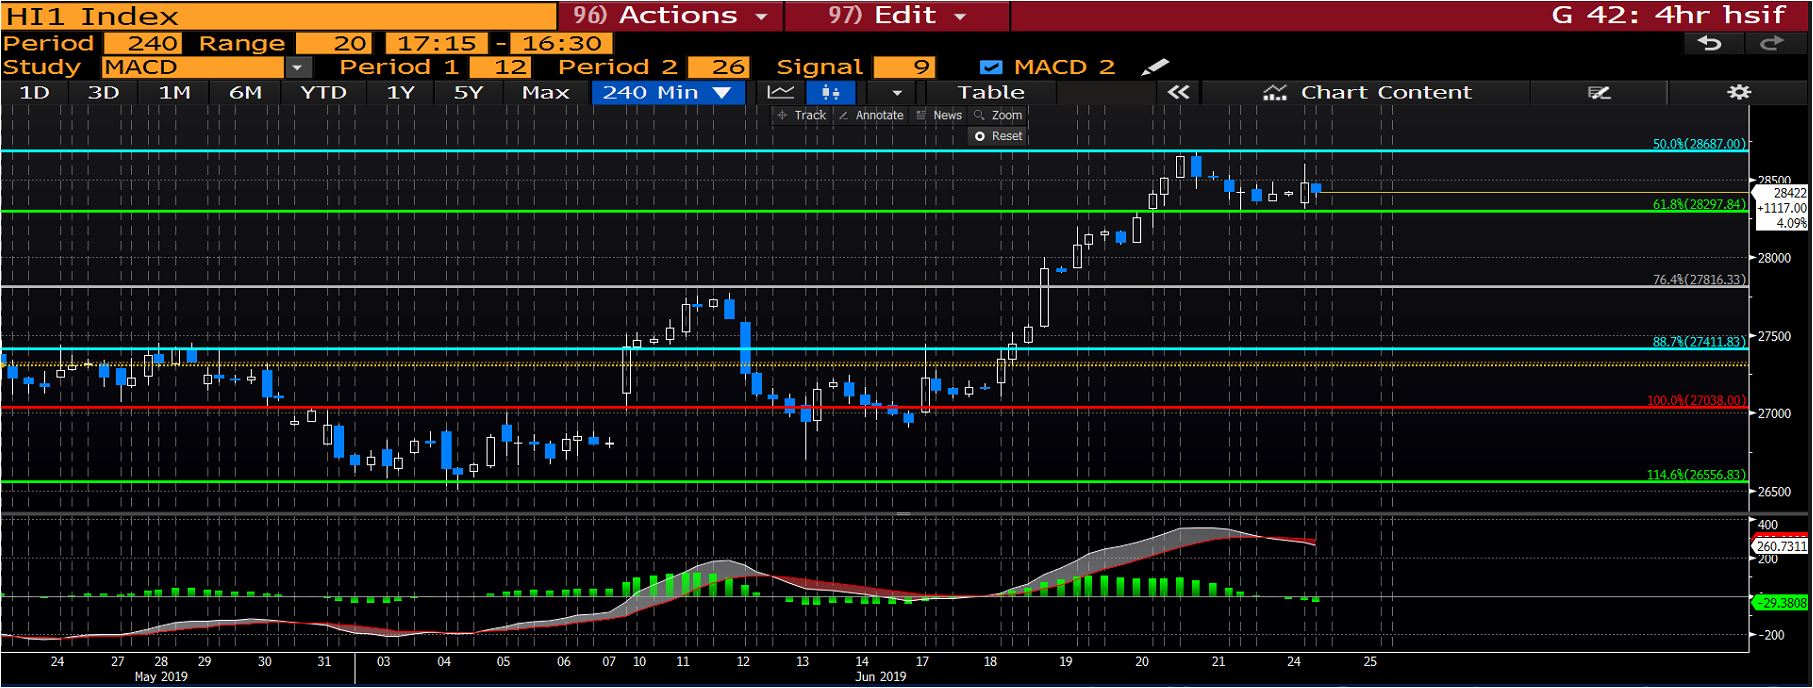The width and height of the screenshot is (1813, 688).
Task: Select the YTD time range
Action: coord(323,92)
